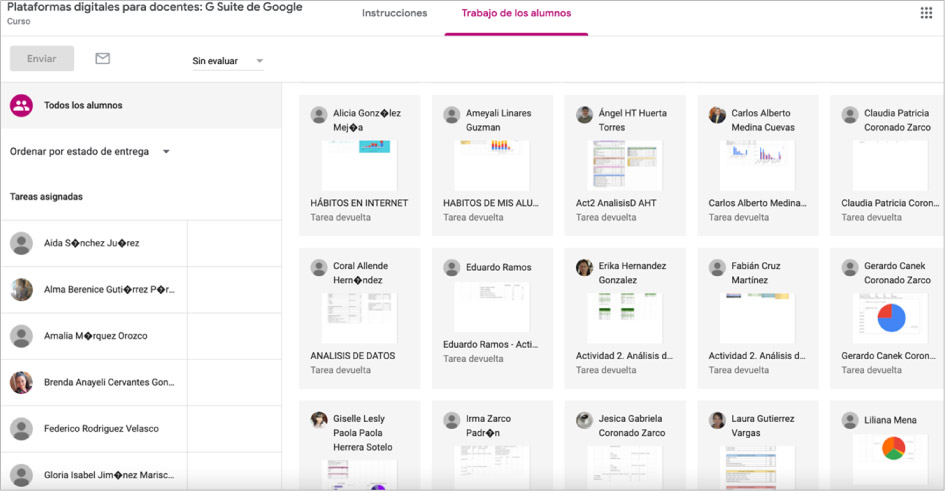The height and width of the screenshot is (491, 945).
Task: Click the envelope email icon
Action: pos(102,58)
